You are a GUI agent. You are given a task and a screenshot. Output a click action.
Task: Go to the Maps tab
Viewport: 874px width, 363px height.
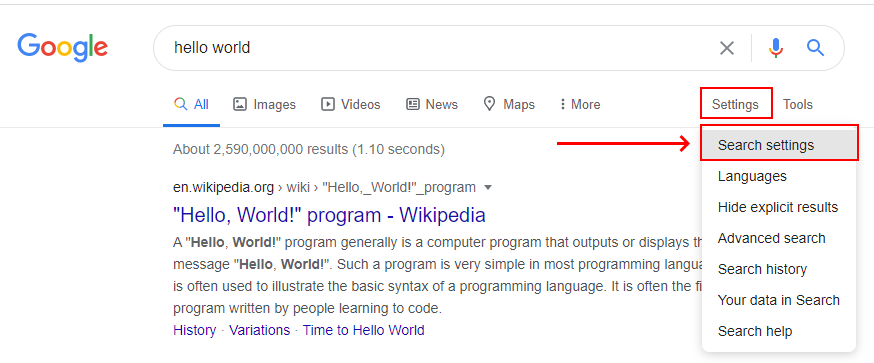click(509, 104)
